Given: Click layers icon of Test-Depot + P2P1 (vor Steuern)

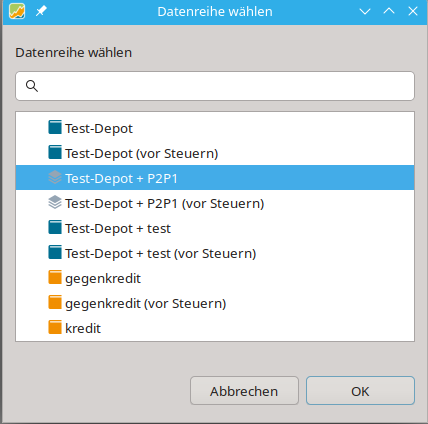Looking at the screenshot, I should coord(55,203).
